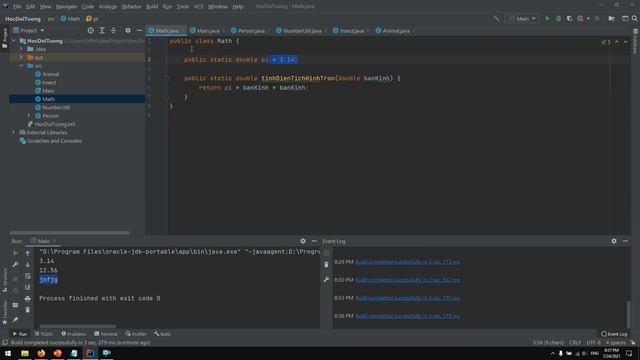Expand the Person class node

pos(29,116)
